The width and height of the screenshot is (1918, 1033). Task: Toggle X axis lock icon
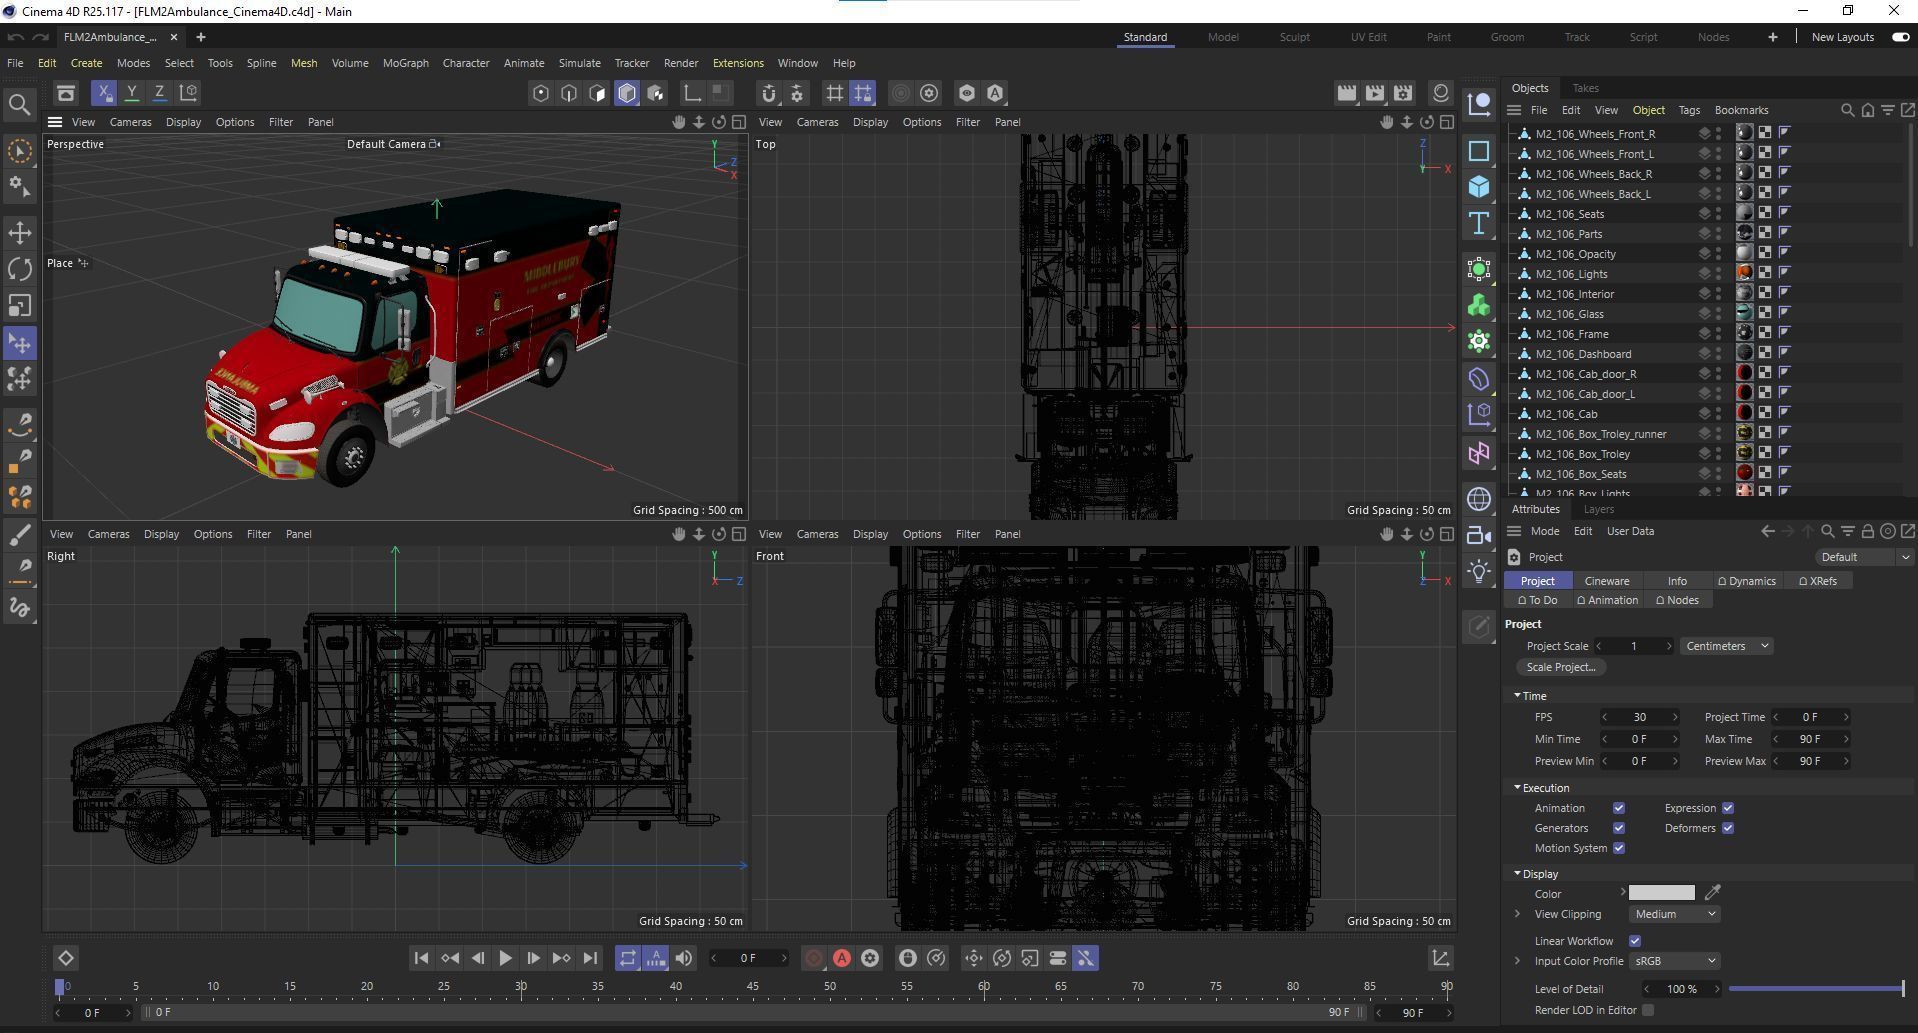104,93
